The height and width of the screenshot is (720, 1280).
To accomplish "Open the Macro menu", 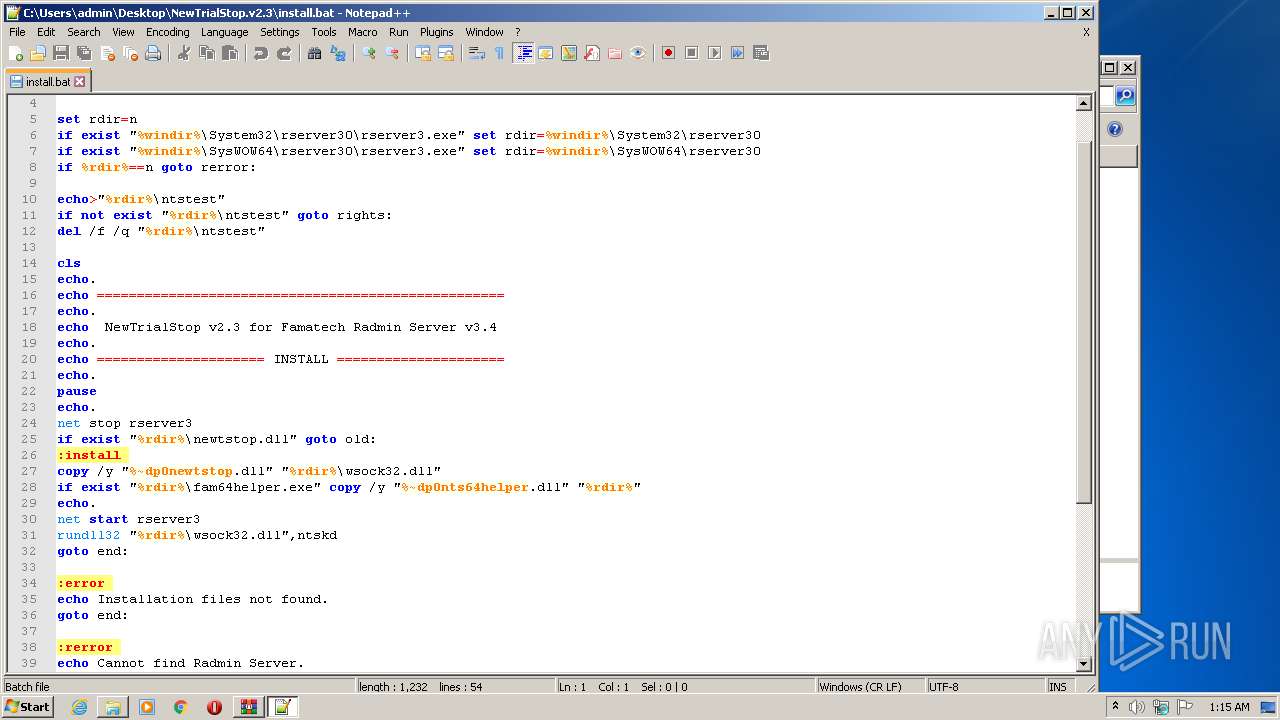I will (363, 32).
